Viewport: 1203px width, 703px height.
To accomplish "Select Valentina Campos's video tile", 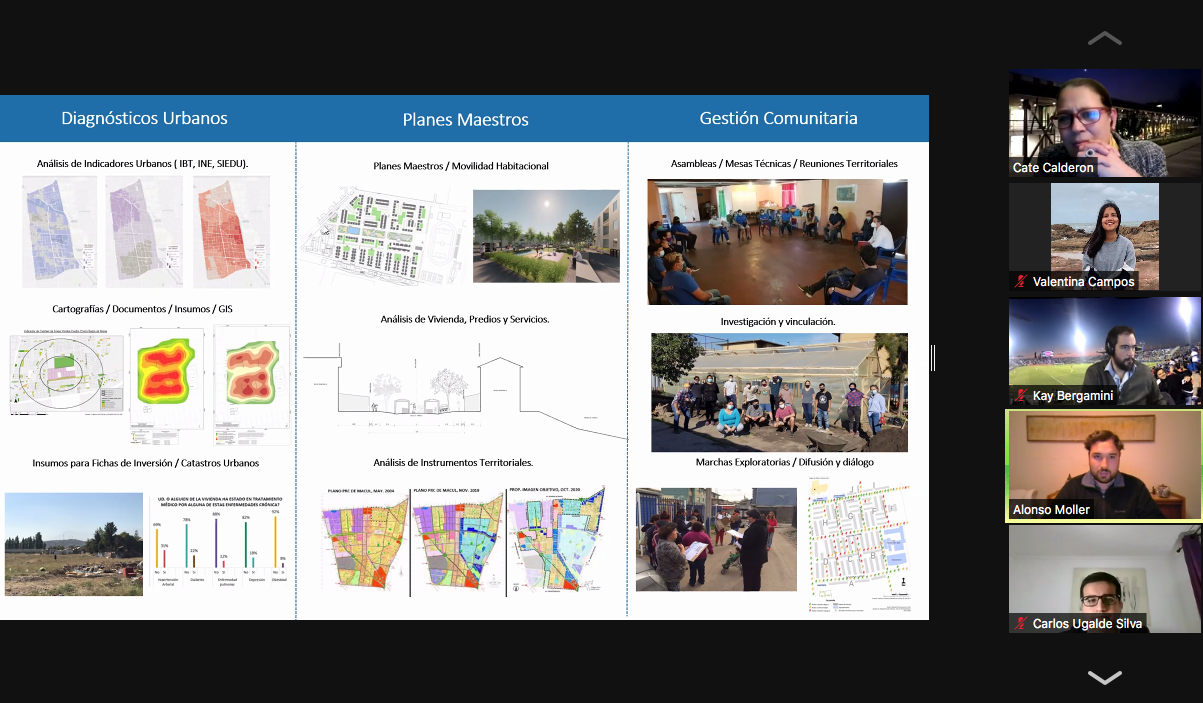I will (x=1104, y=237).
